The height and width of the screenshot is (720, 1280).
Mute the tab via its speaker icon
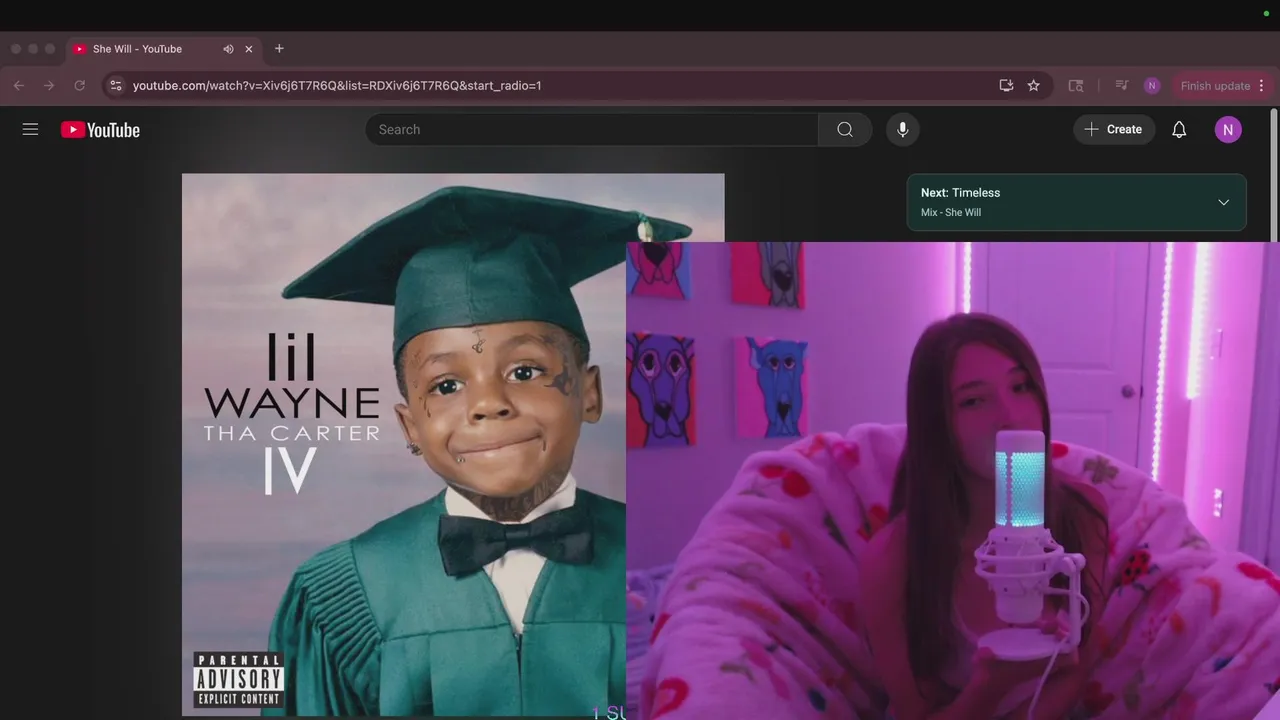pos(228,49)
